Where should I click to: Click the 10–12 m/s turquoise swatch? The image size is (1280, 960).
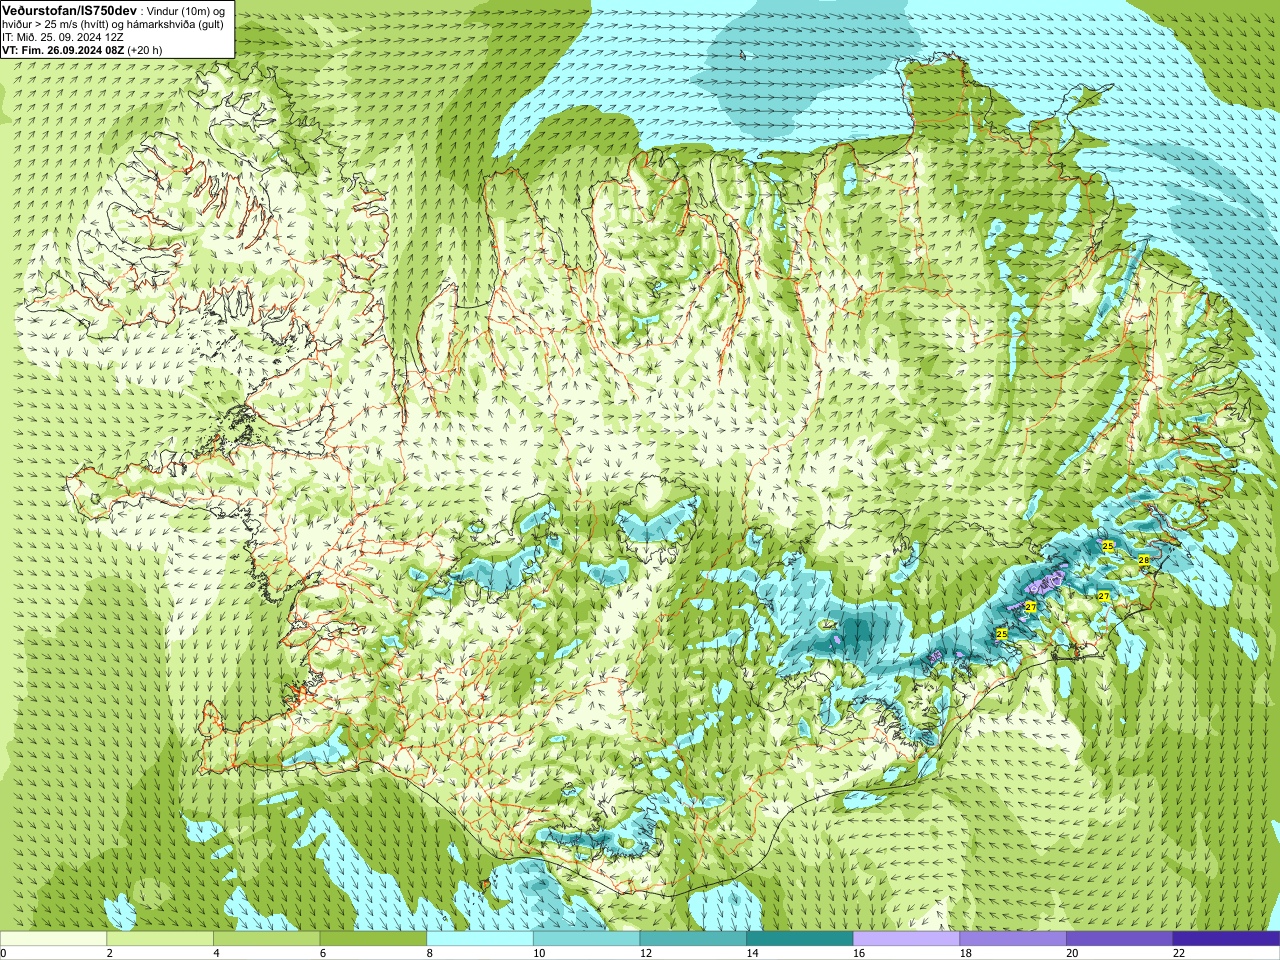pyautogui.click(x=586, y=939)
